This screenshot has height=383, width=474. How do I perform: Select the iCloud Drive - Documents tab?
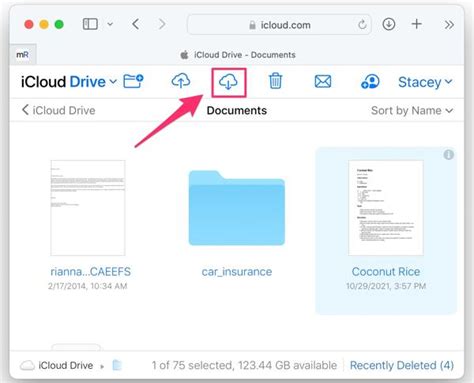pyautogui.click(x=238, y=55)
